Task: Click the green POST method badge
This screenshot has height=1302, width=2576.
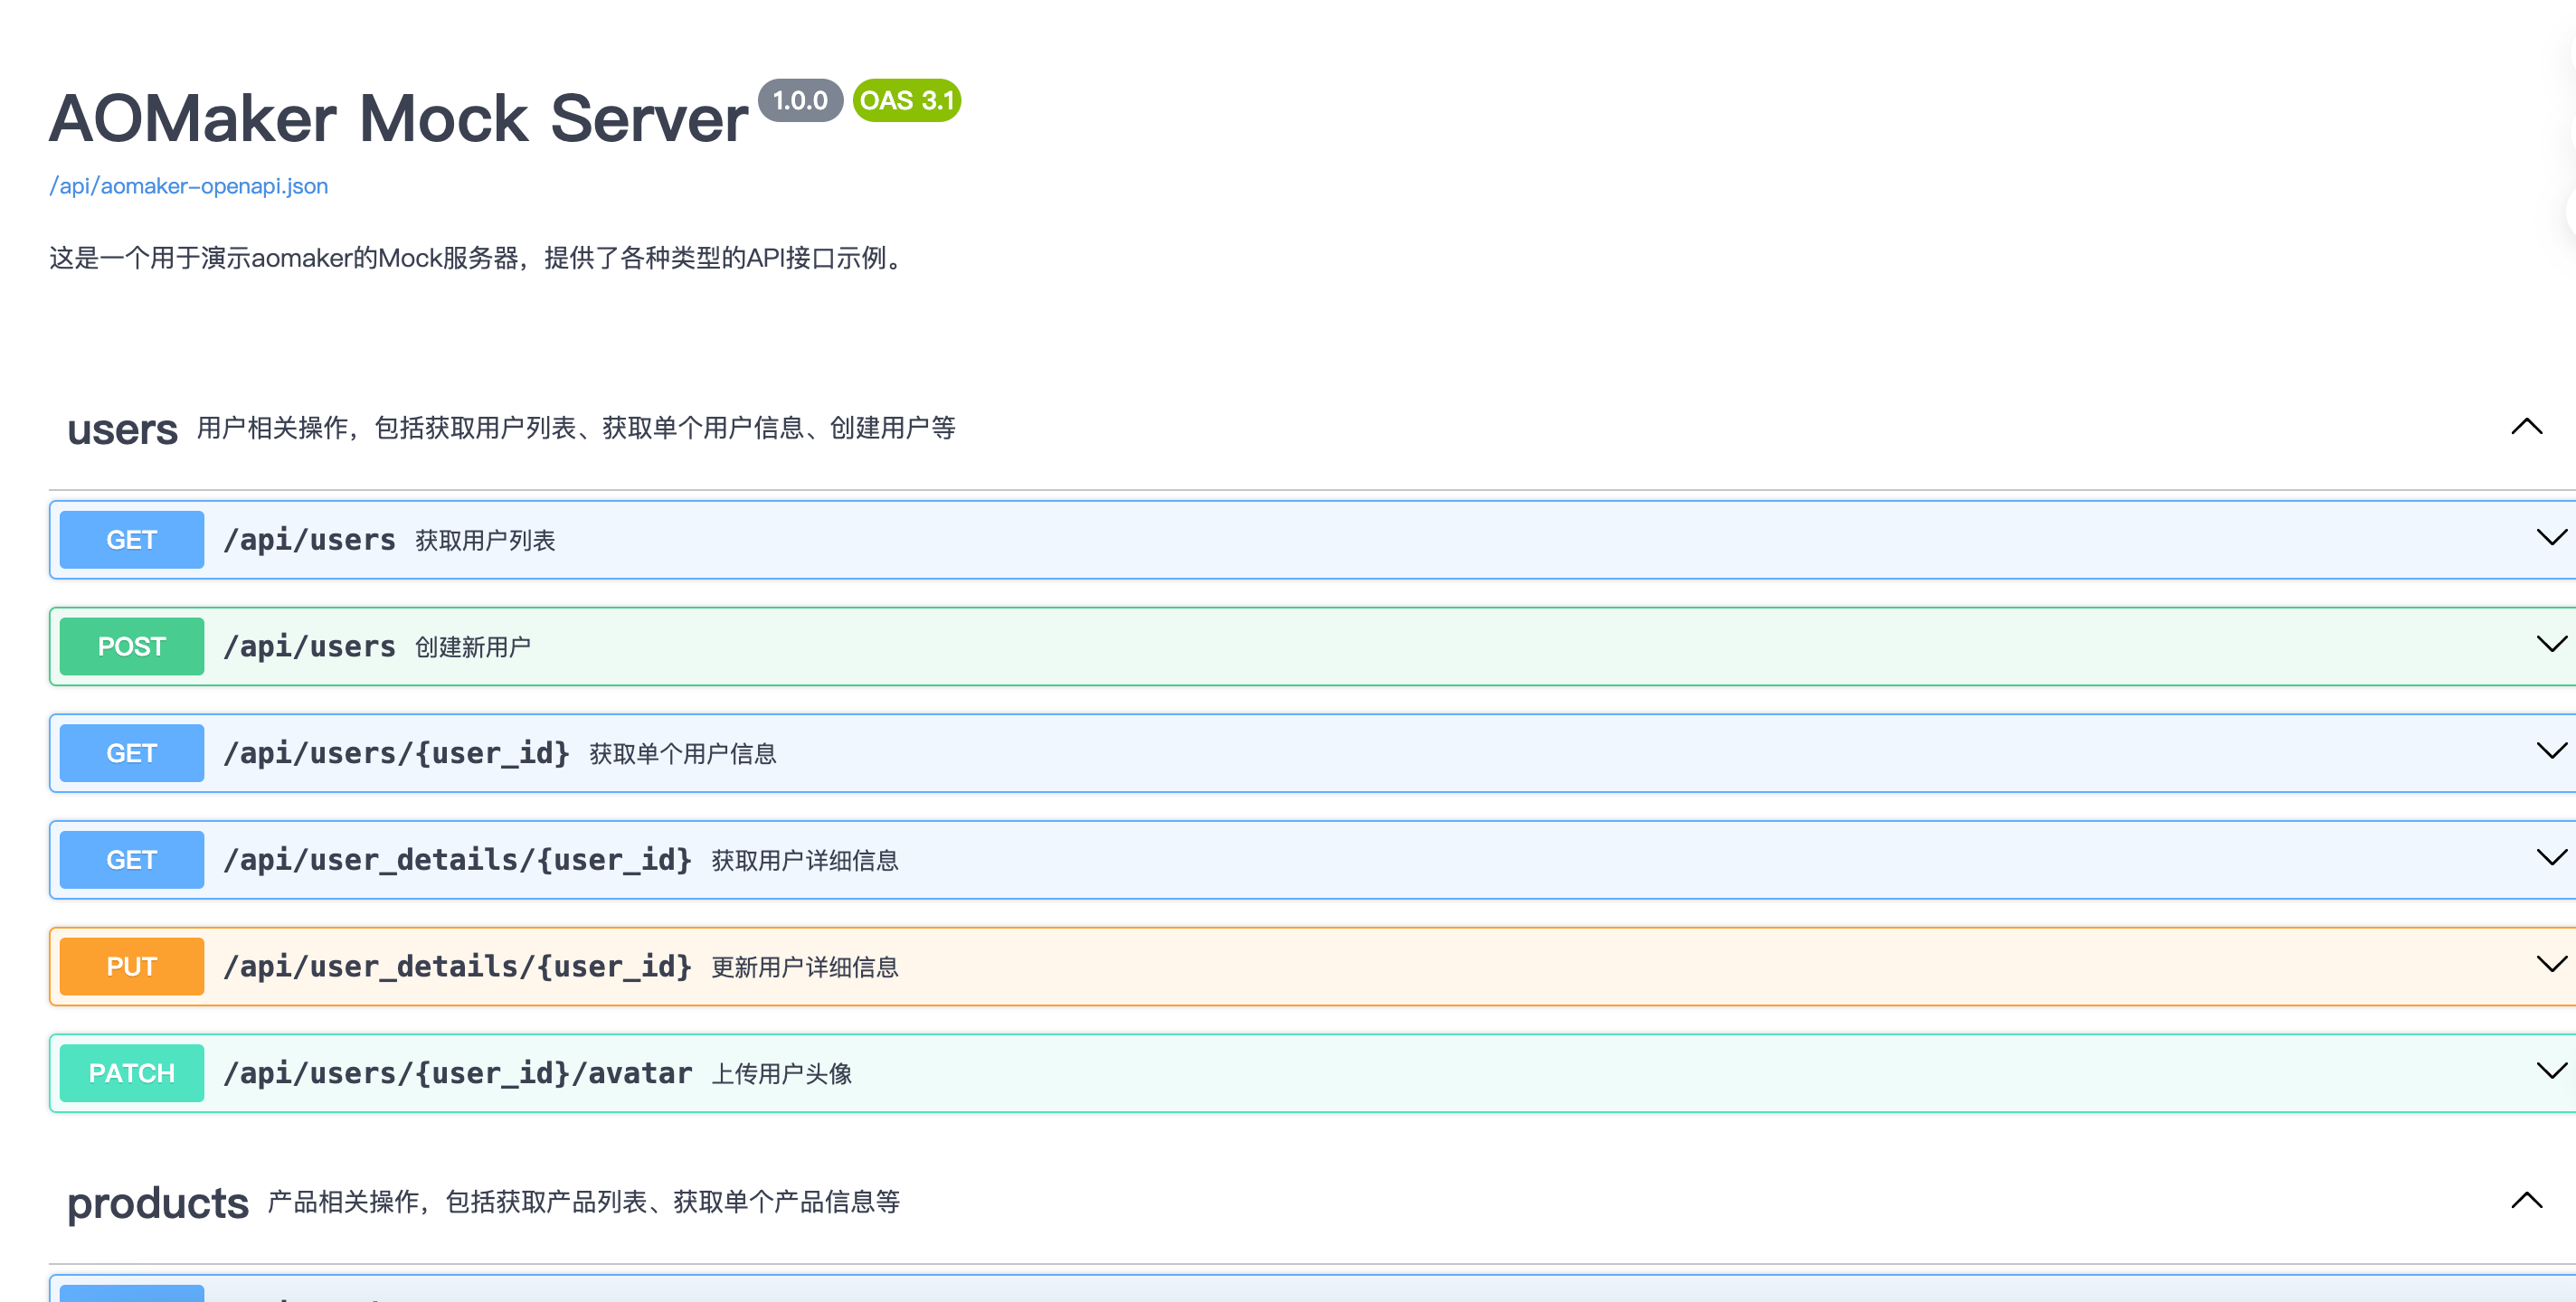Action: [131, 647]
